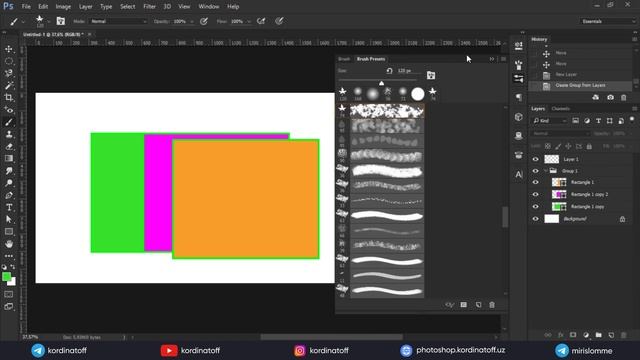Open the Window menu
Viewport: 640px width, 360px height.
click(x=209, y=7)
